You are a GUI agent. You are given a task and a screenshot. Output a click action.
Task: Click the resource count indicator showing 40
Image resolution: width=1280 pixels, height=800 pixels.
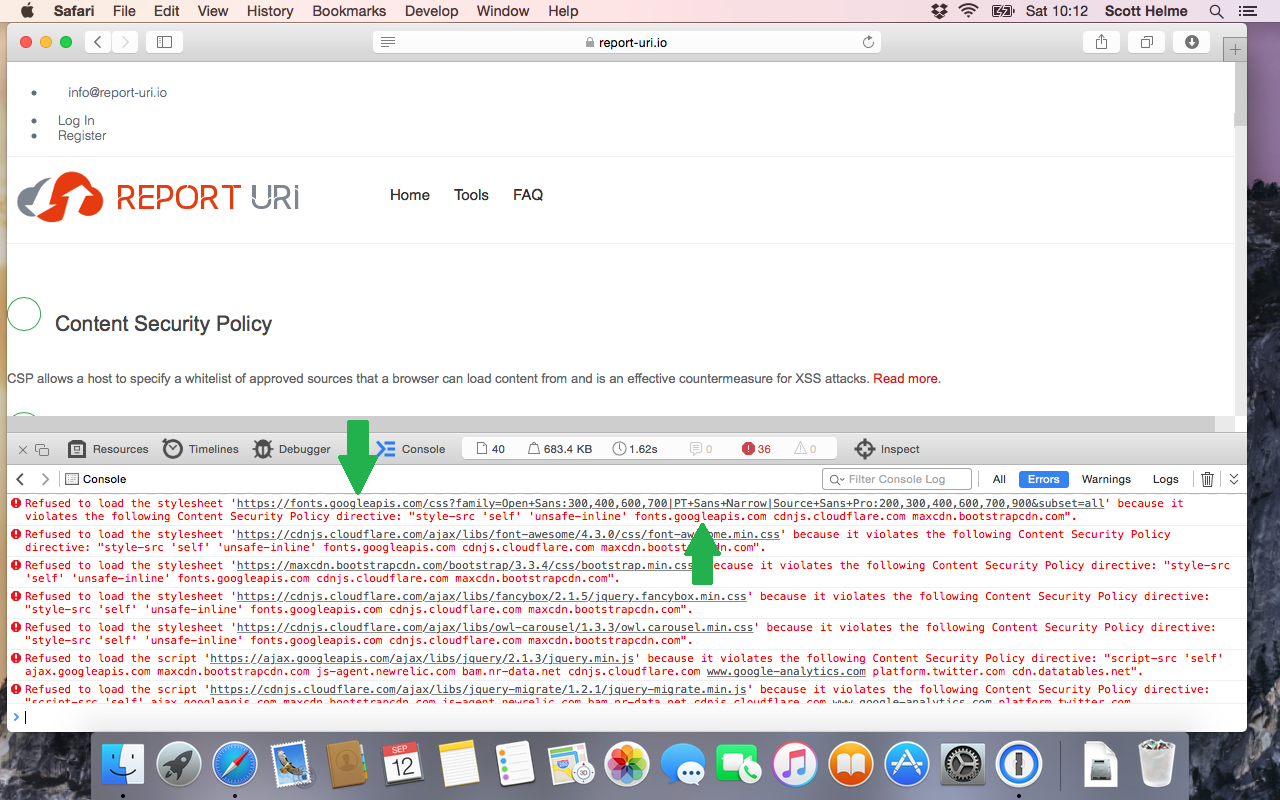click(490, 449)
